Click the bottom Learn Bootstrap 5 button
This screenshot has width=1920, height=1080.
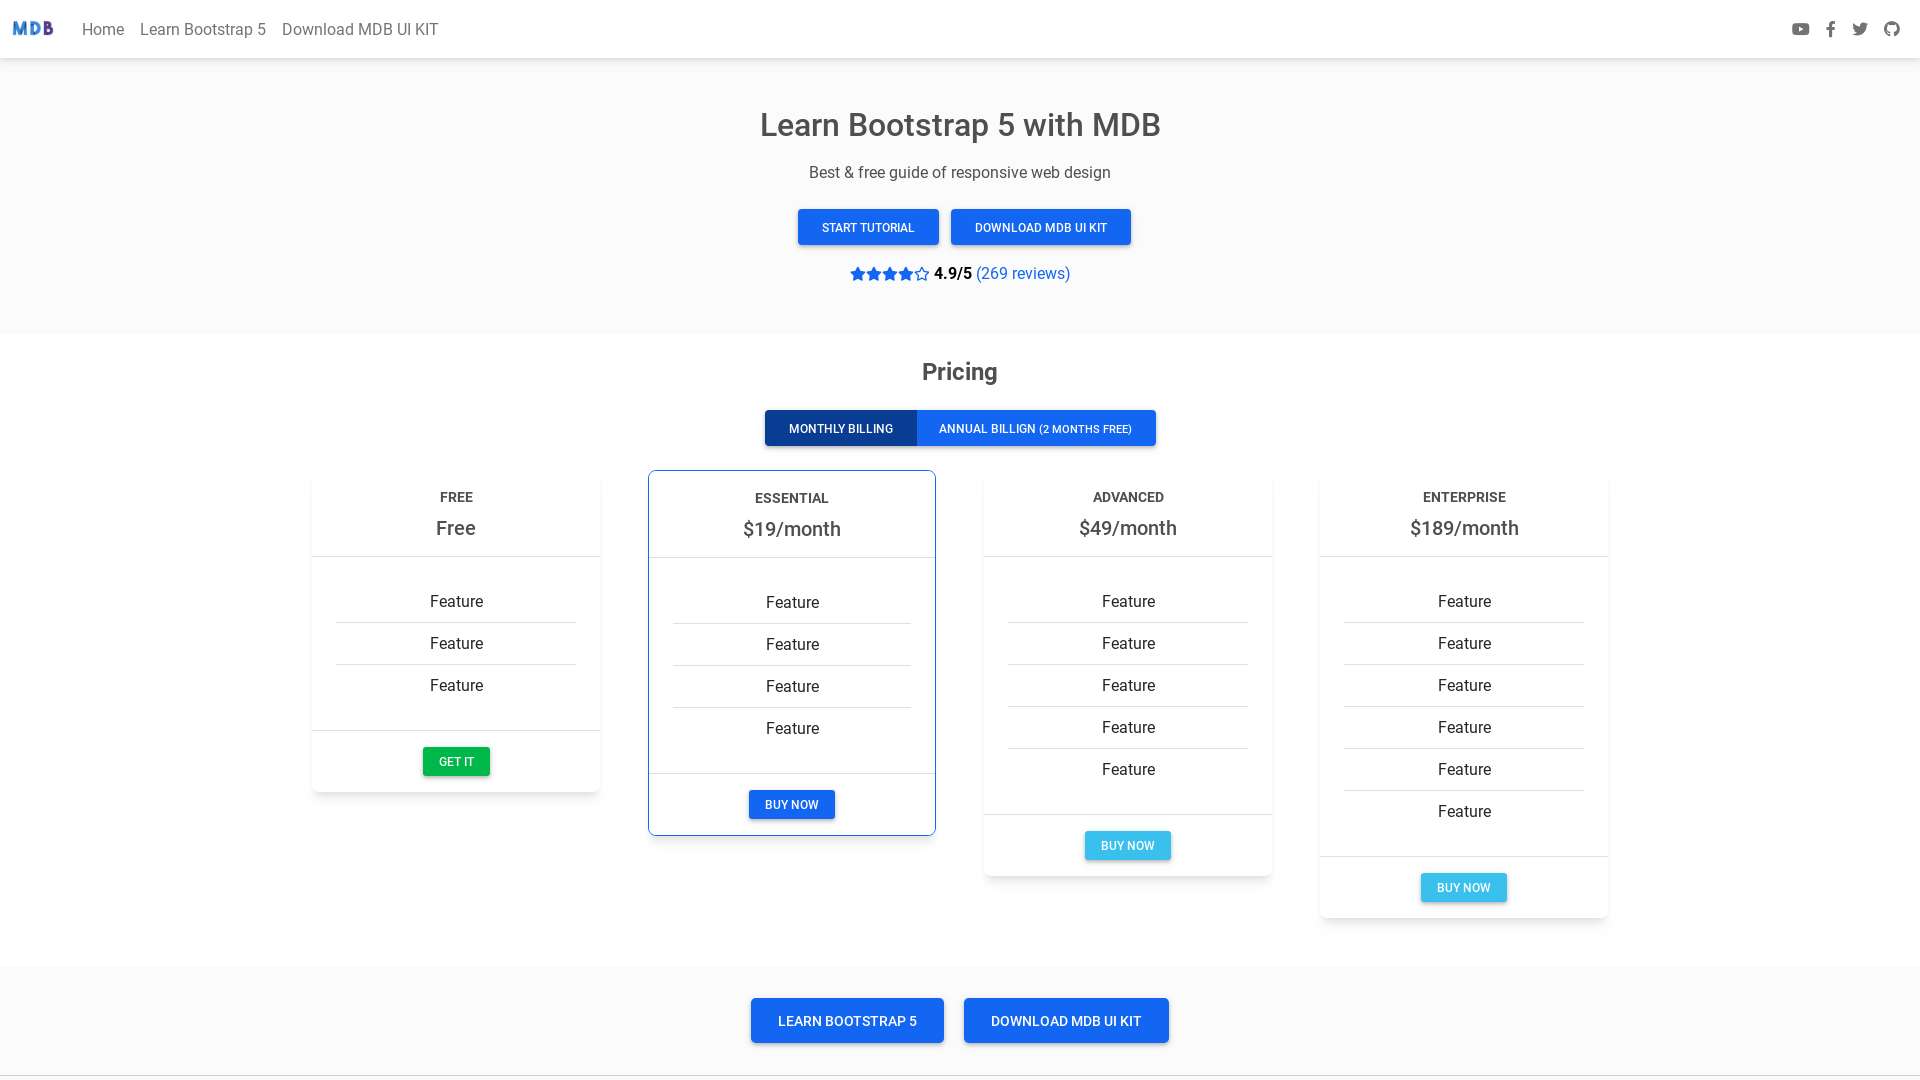click(x=847, y=1020)
